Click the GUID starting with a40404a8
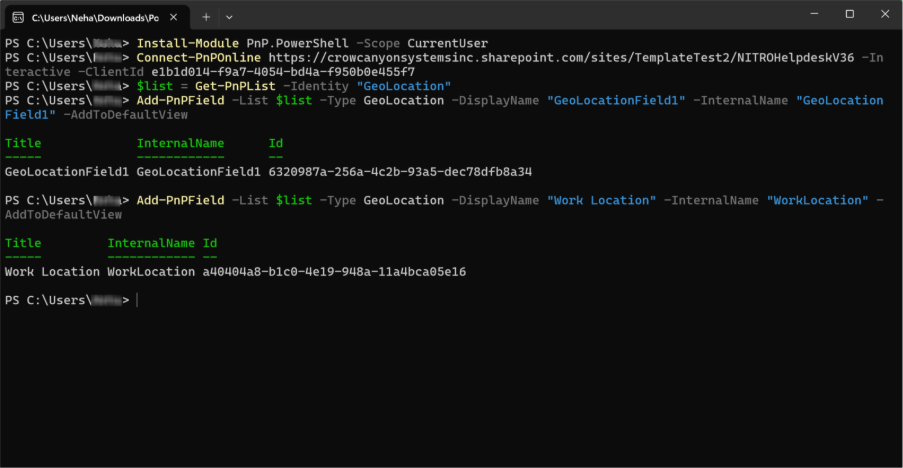This screenshot has height=468, width=903. (x=334, y=272)
